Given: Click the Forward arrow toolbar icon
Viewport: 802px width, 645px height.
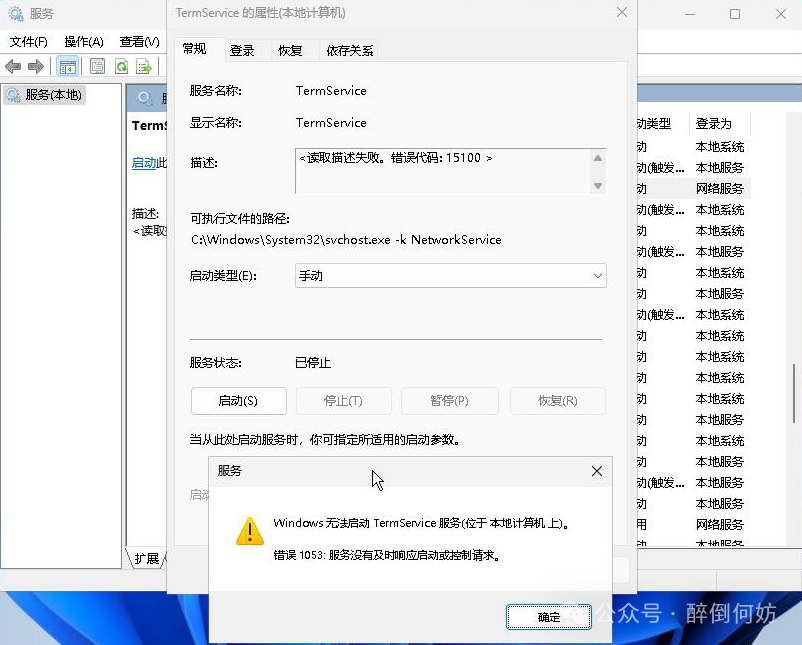Looking at the screenshot, I should click(36, 67).
